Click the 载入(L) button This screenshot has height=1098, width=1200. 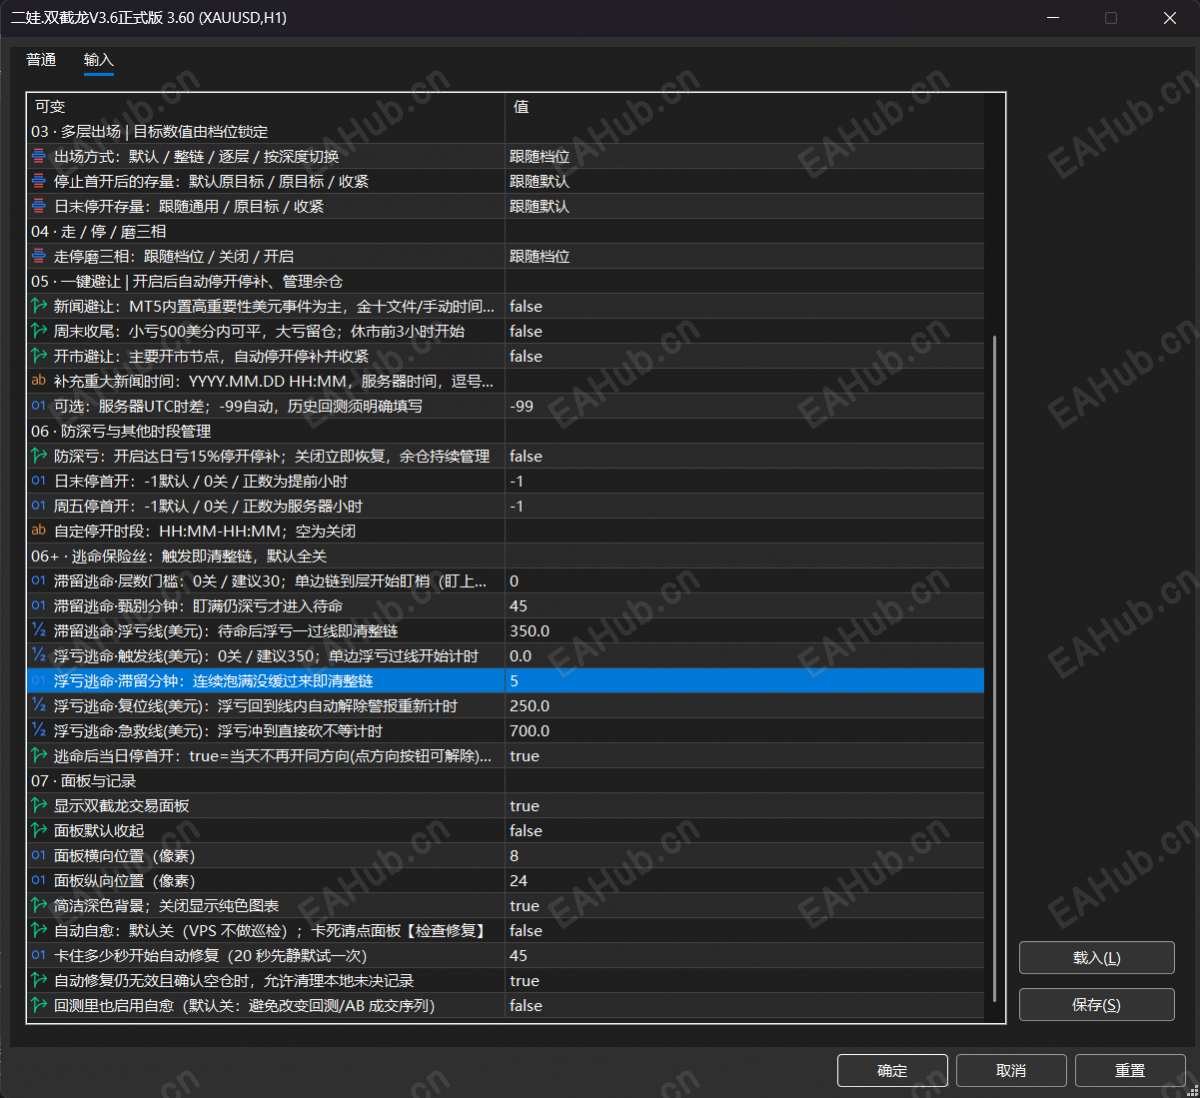1096,957
